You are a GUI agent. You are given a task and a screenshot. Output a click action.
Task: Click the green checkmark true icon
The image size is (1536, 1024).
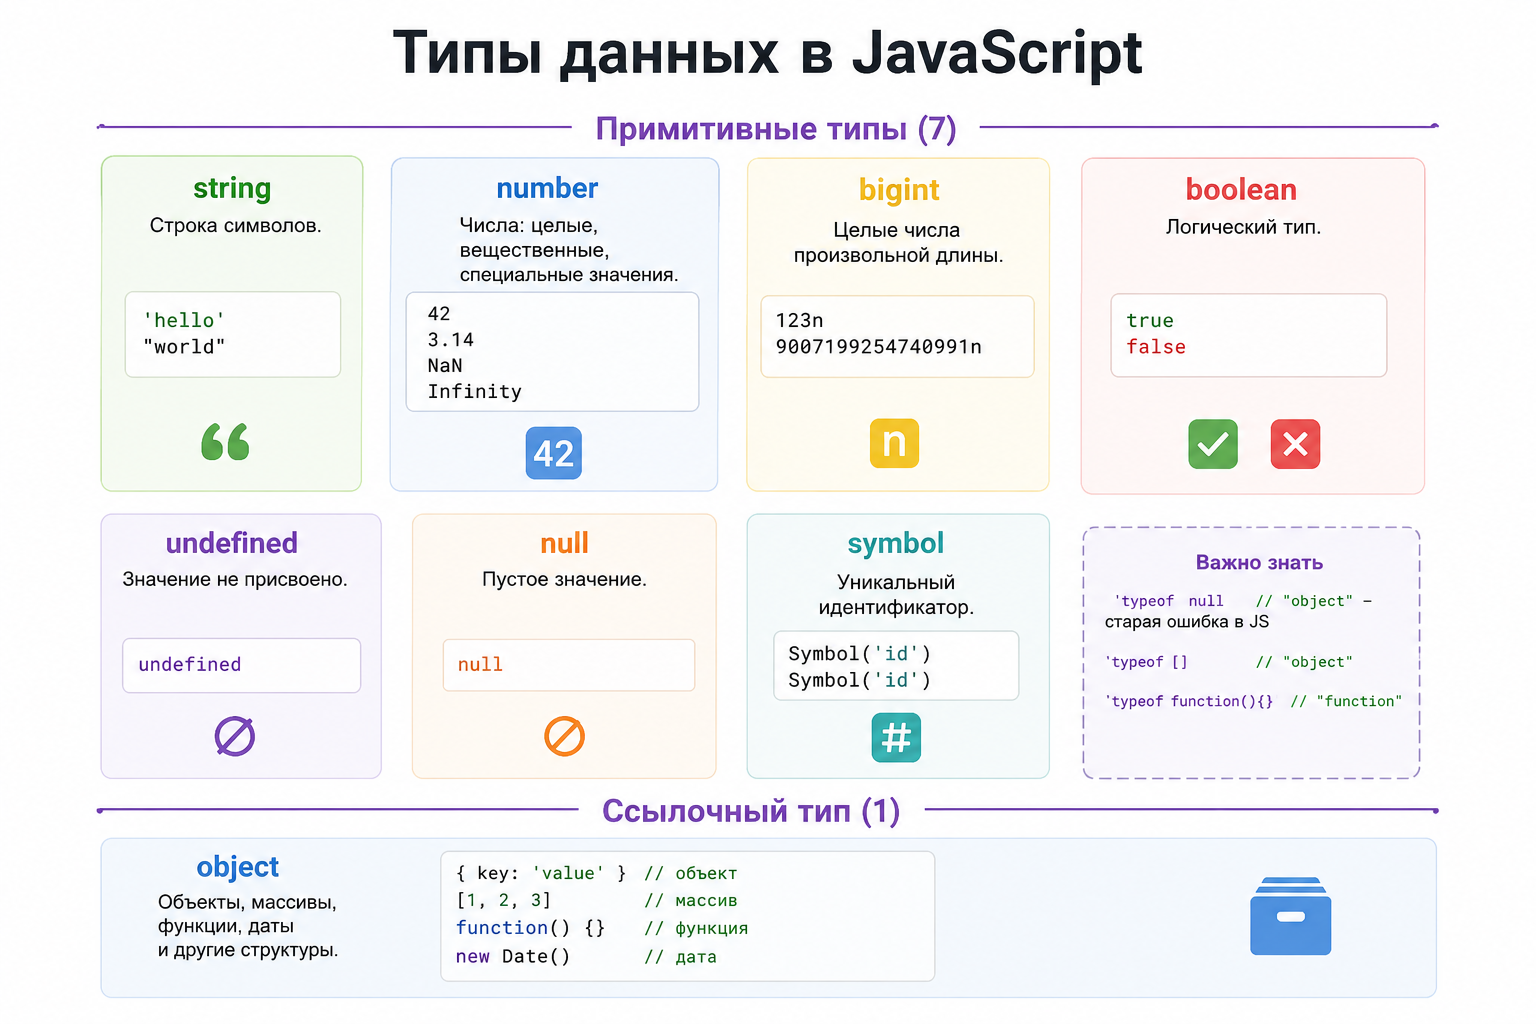(1213, 444)
